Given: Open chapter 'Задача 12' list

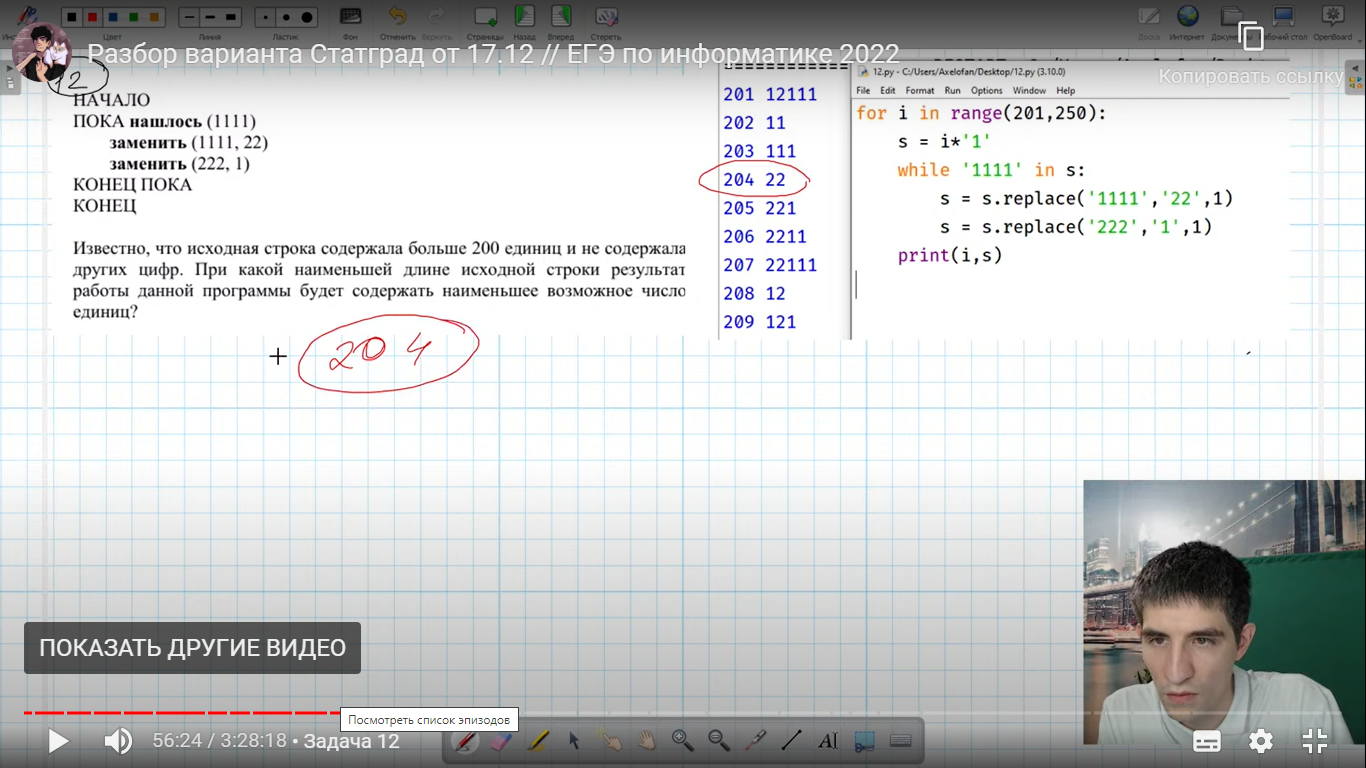Looking at the screenshot, I should click(x=351, y=741).
